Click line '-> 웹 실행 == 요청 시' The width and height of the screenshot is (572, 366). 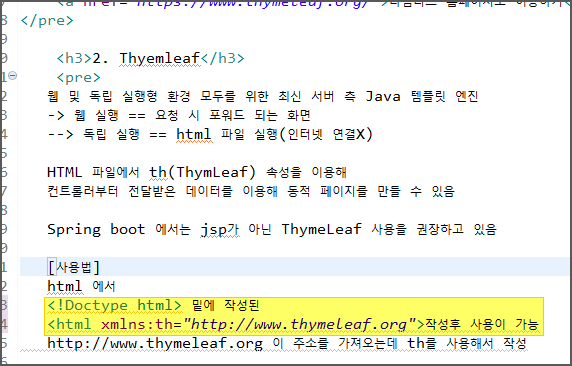click(179, 115)
